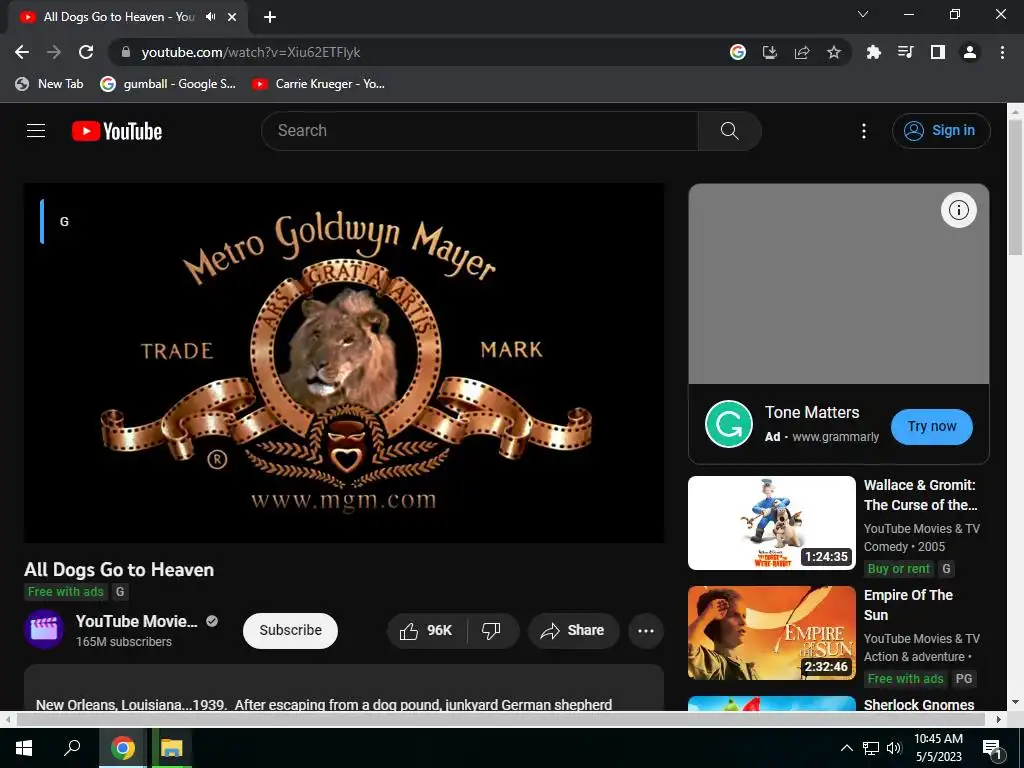Open Chrome three-dot menu
This screenshot has height=768, width=1024.
click(x=1002, y=52)
